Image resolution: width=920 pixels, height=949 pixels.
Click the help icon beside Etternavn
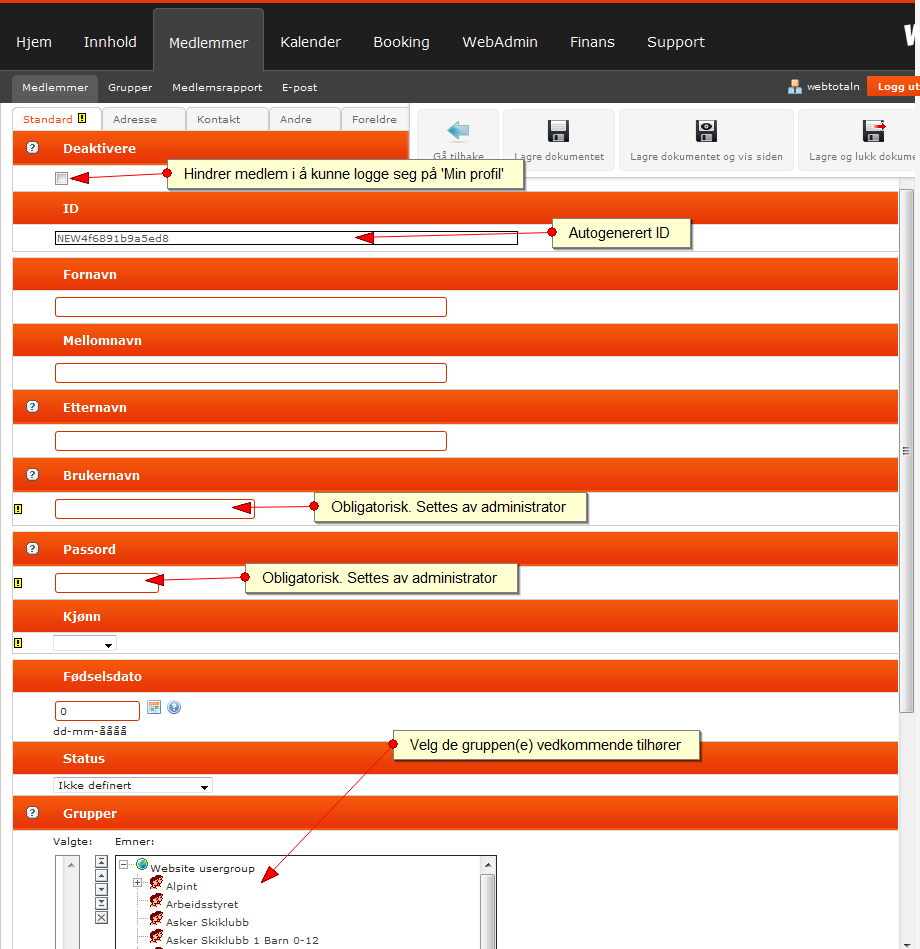point(33,407)
